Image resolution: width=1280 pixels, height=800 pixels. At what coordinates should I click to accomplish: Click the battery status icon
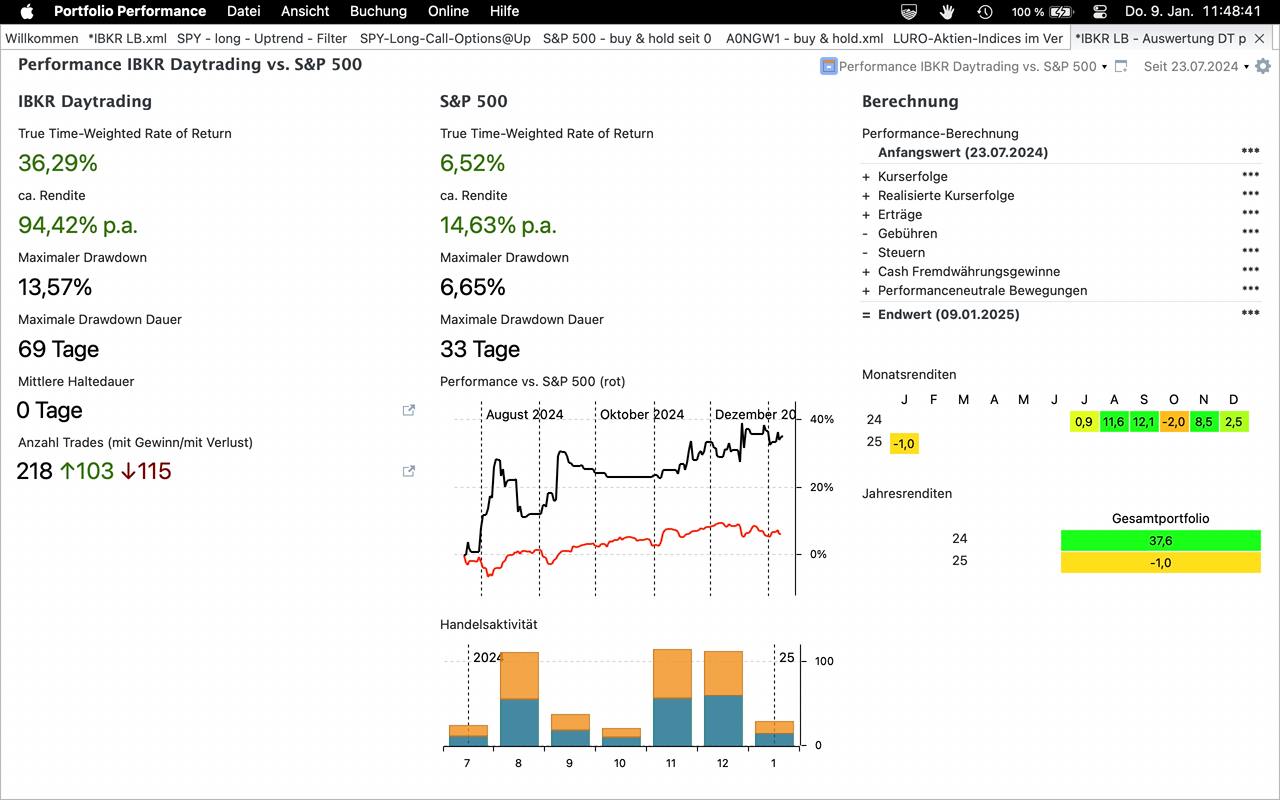coord(1060,11)
